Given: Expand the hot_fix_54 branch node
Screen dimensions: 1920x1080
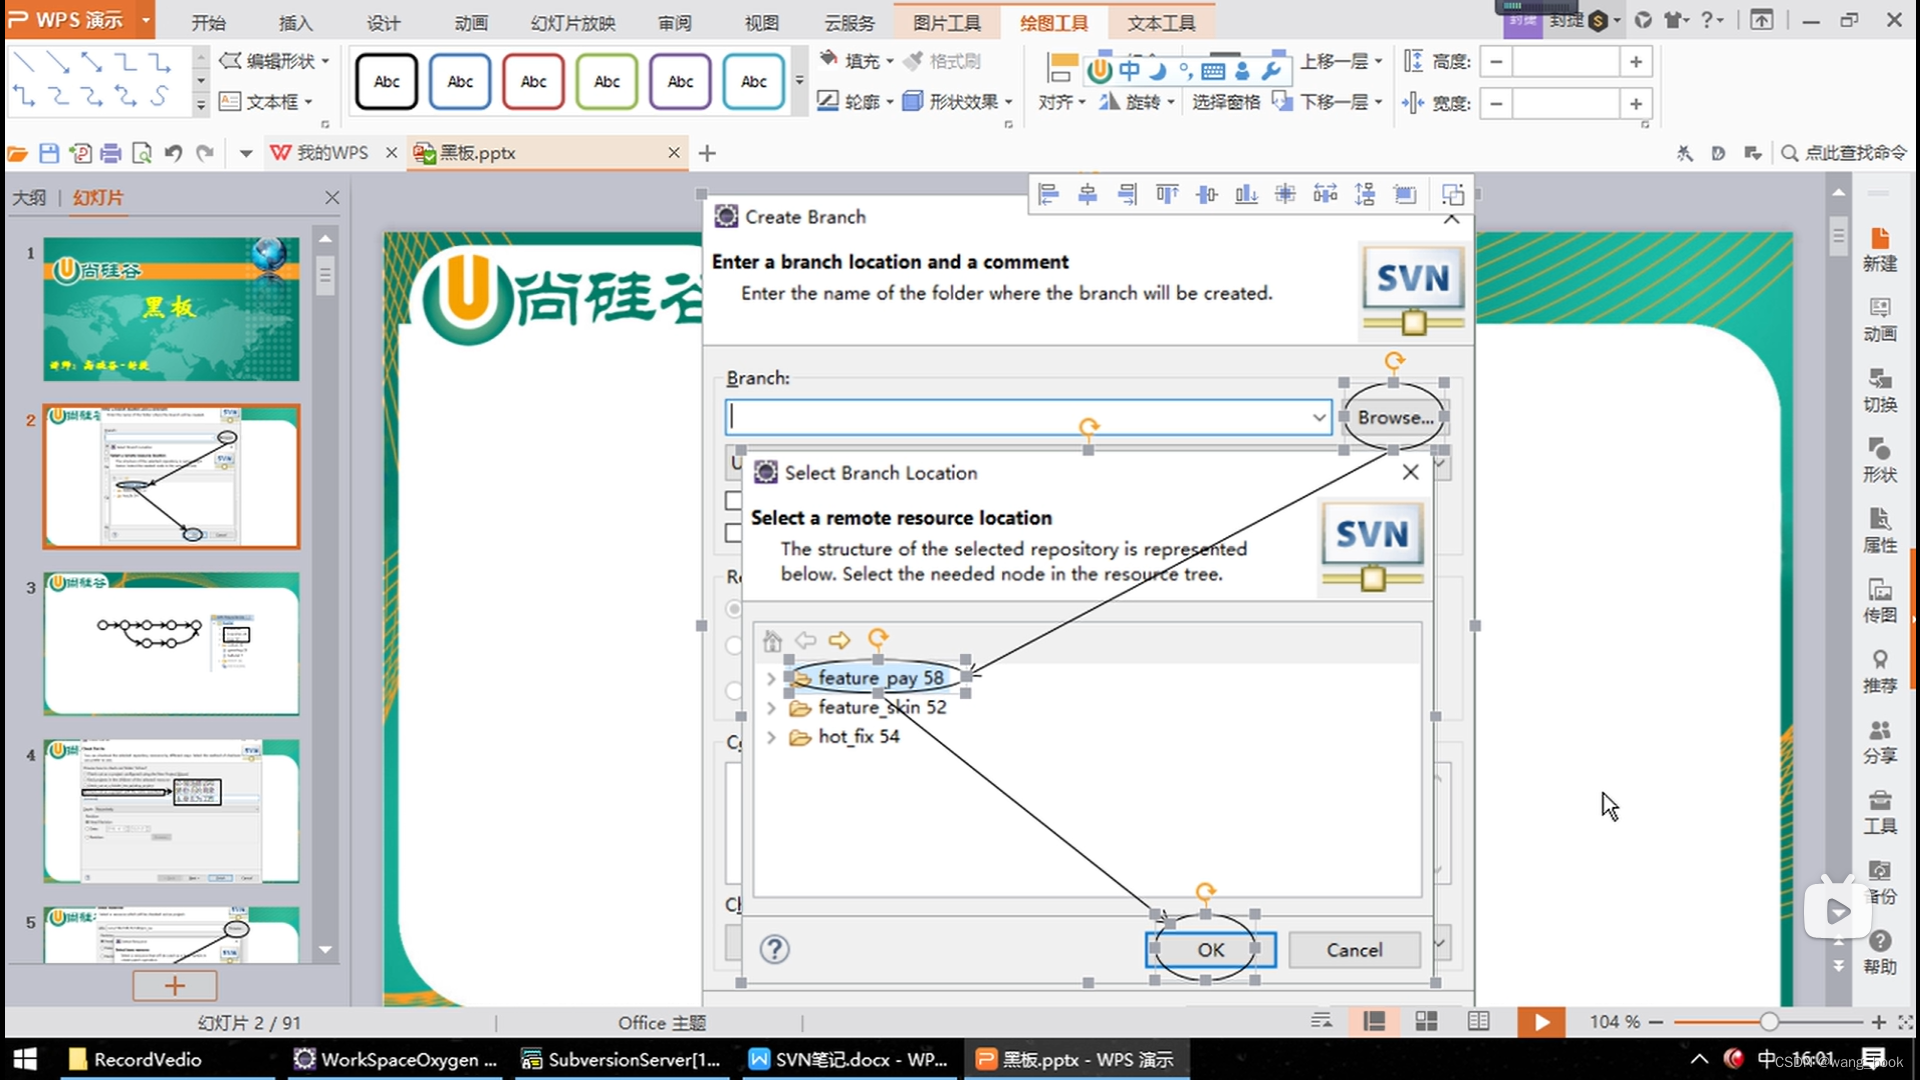Looking at the screenshot, I should (x=771, y=736).
